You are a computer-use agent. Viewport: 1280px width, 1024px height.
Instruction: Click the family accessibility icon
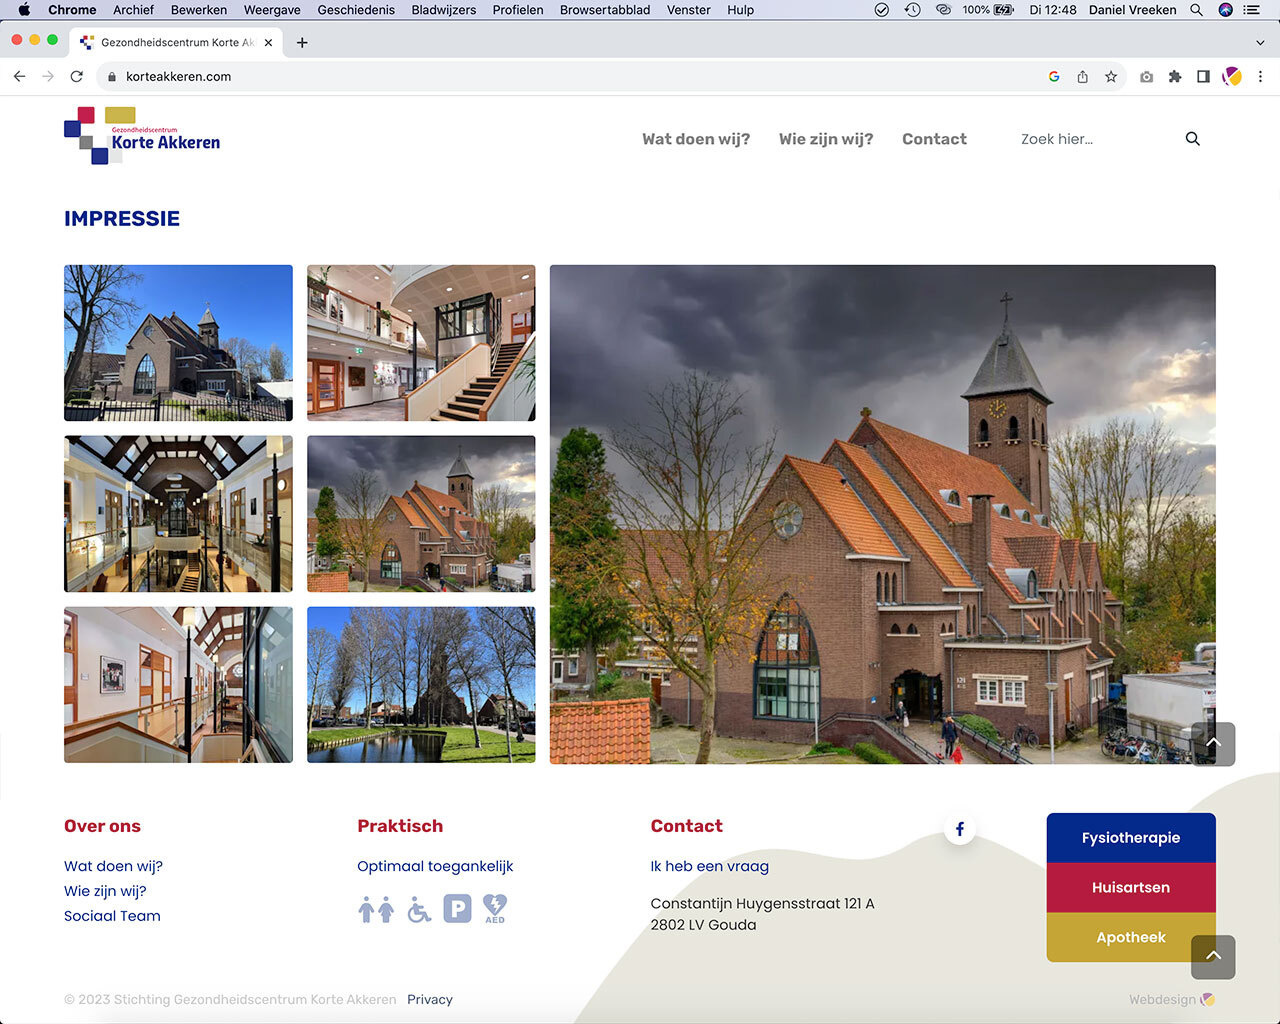point(376,909)
